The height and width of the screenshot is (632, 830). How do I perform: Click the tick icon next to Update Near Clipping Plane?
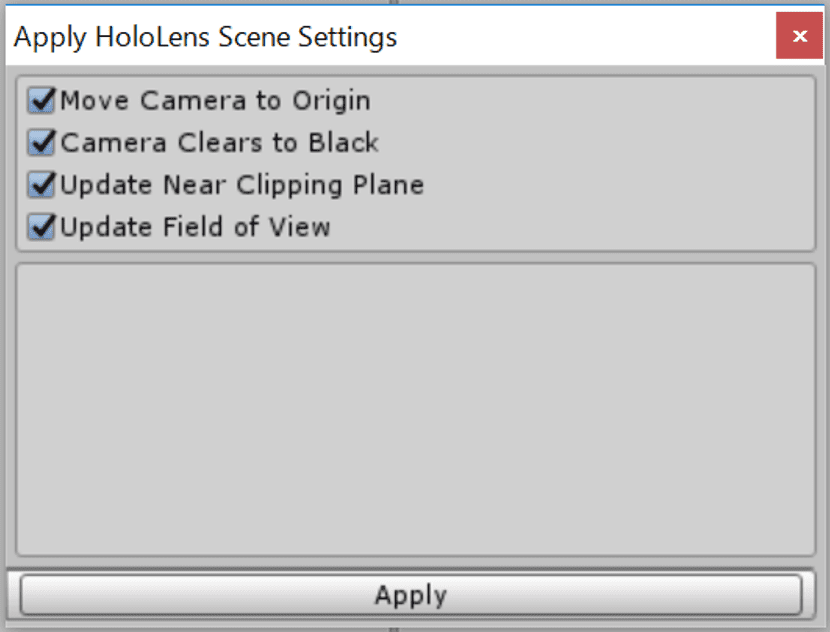click(x=42, y=184)
